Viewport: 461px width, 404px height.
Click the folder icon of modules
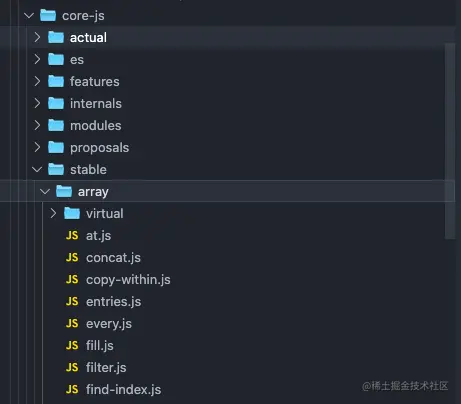(x=56, y=125)
